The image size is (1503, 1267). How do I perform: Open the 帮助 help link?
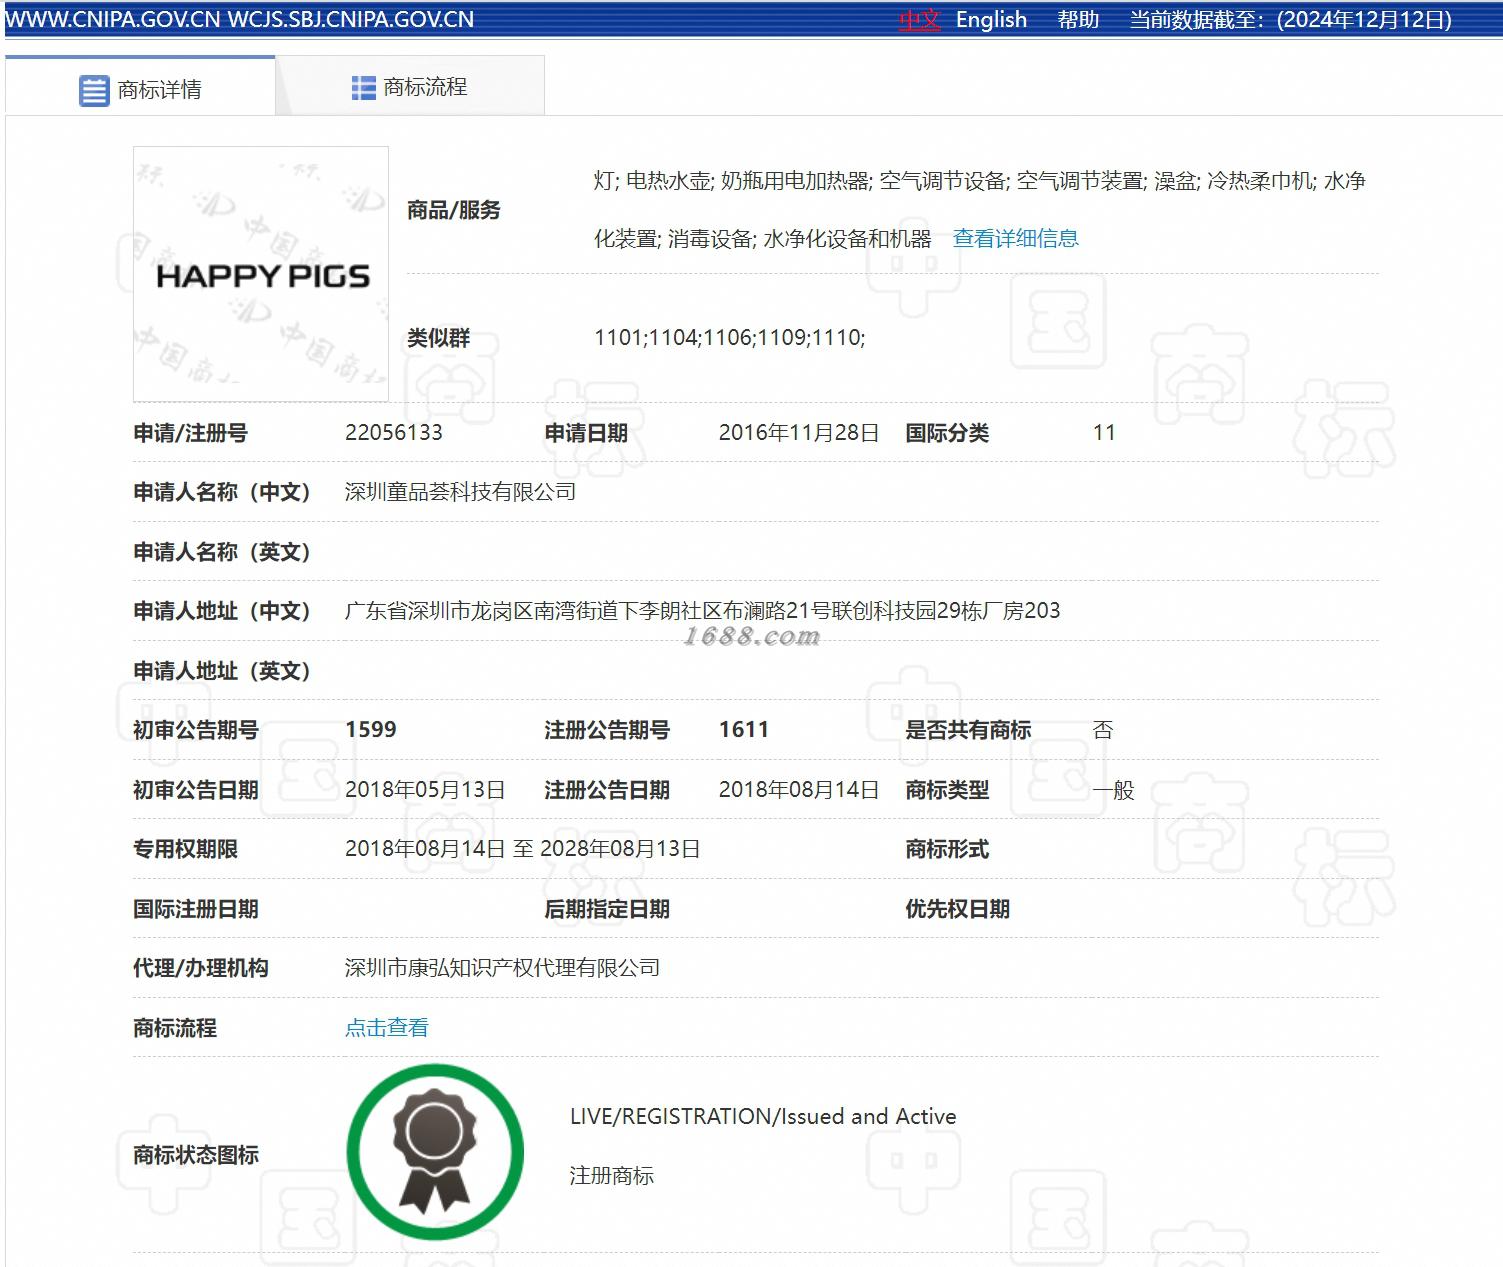point(1078,20)
